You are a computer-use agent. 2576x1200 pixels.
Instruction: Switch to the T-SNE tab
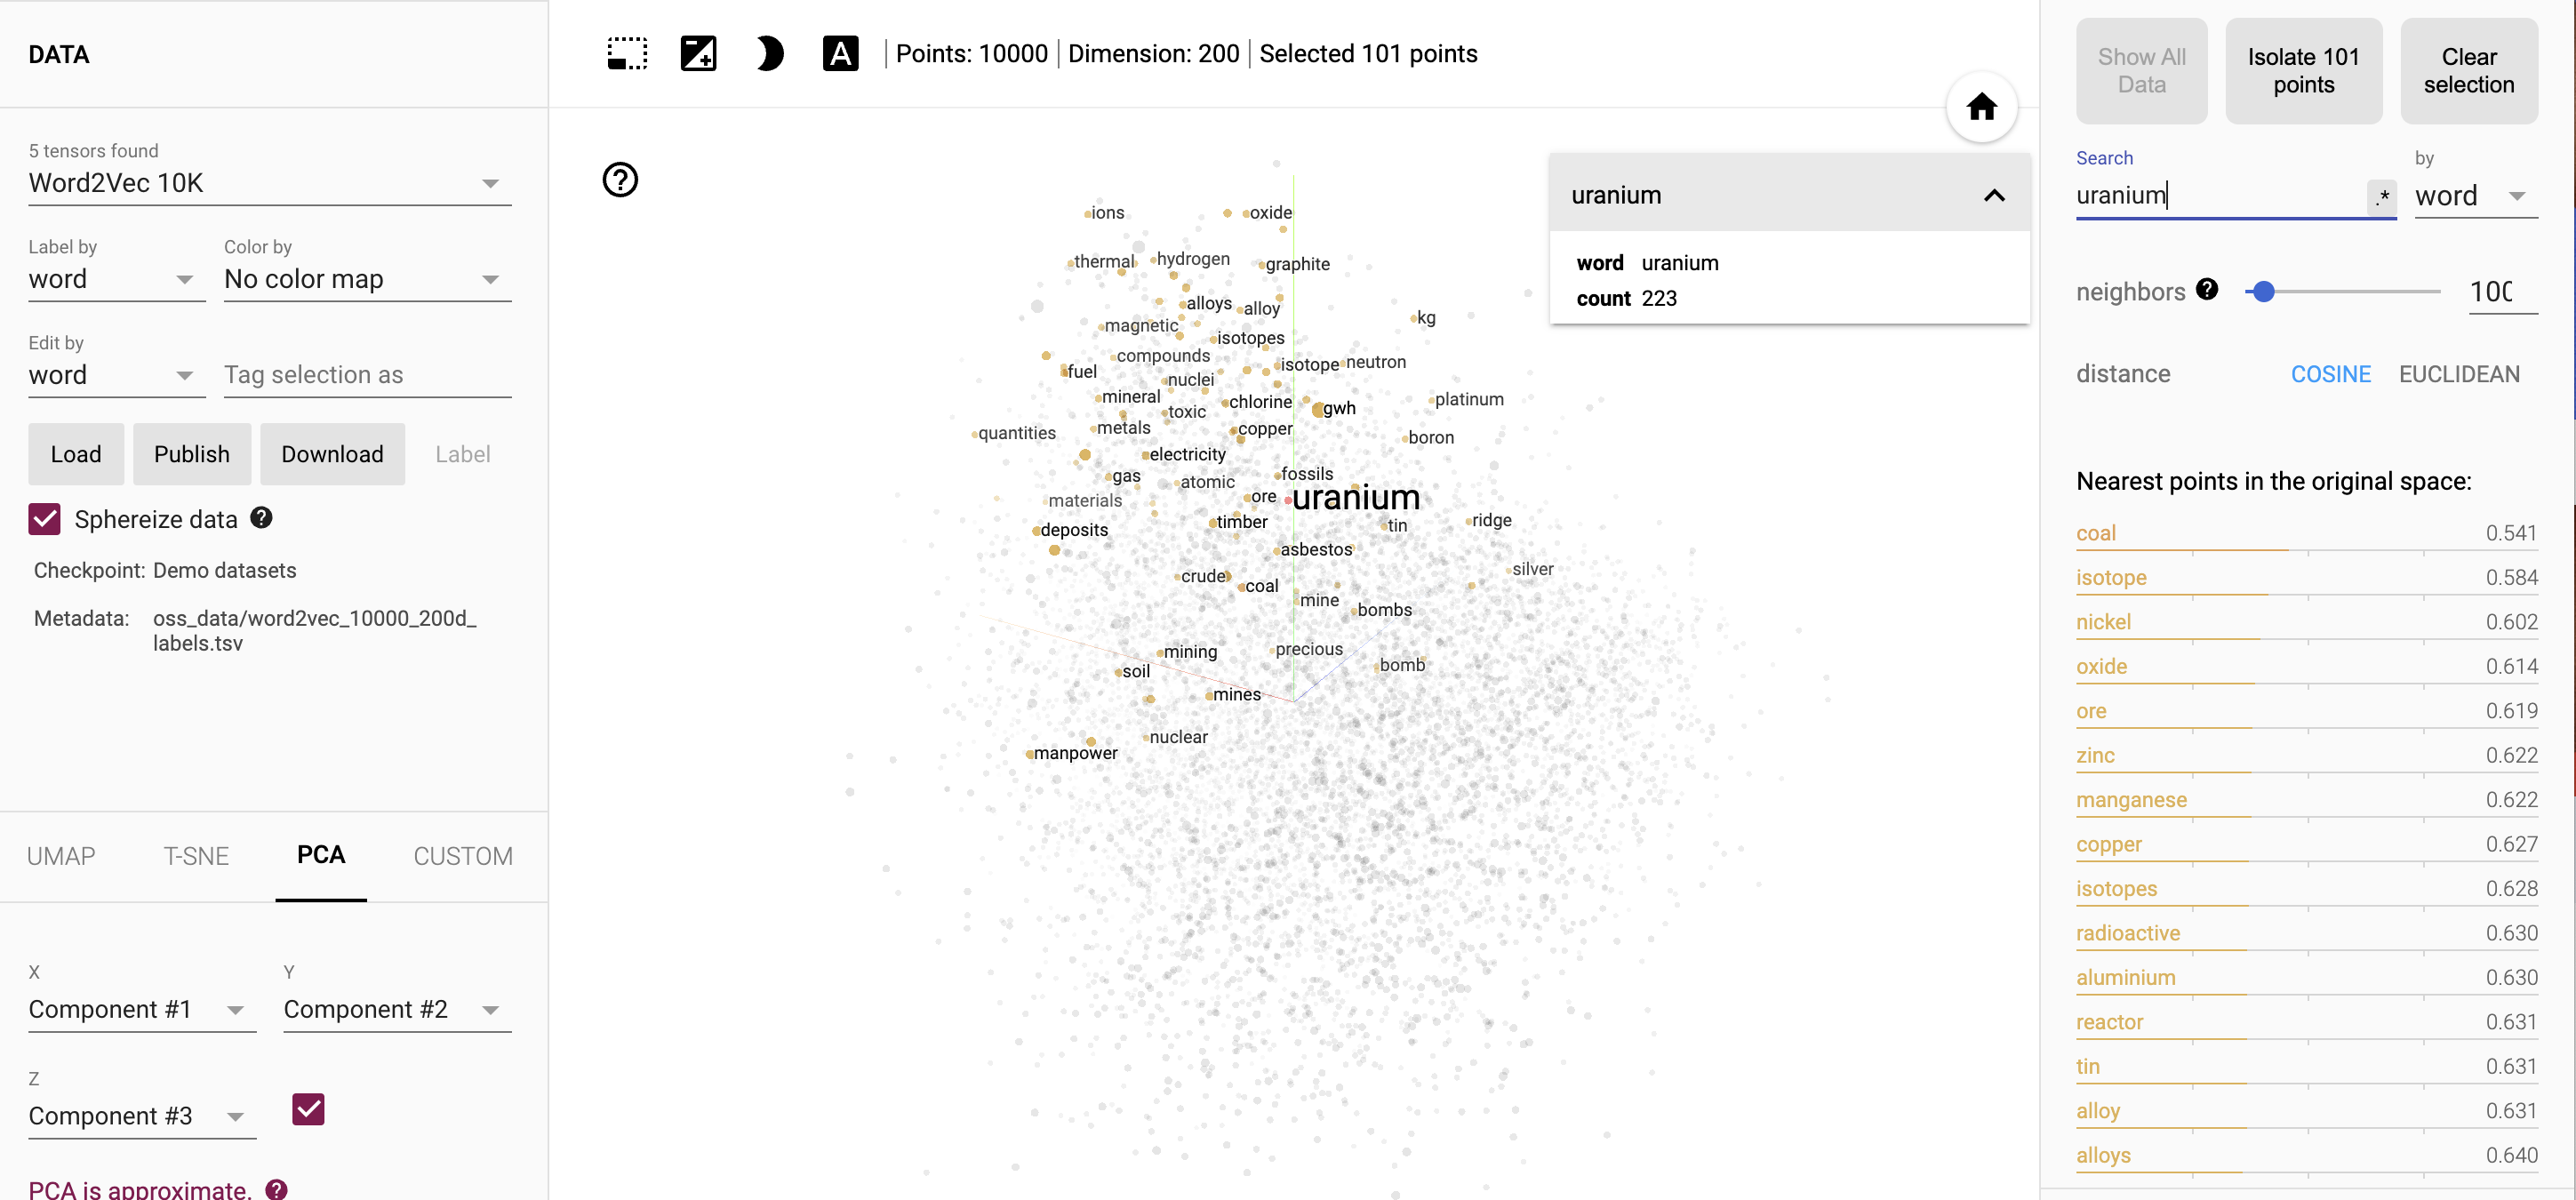click(x=196, y=855)
